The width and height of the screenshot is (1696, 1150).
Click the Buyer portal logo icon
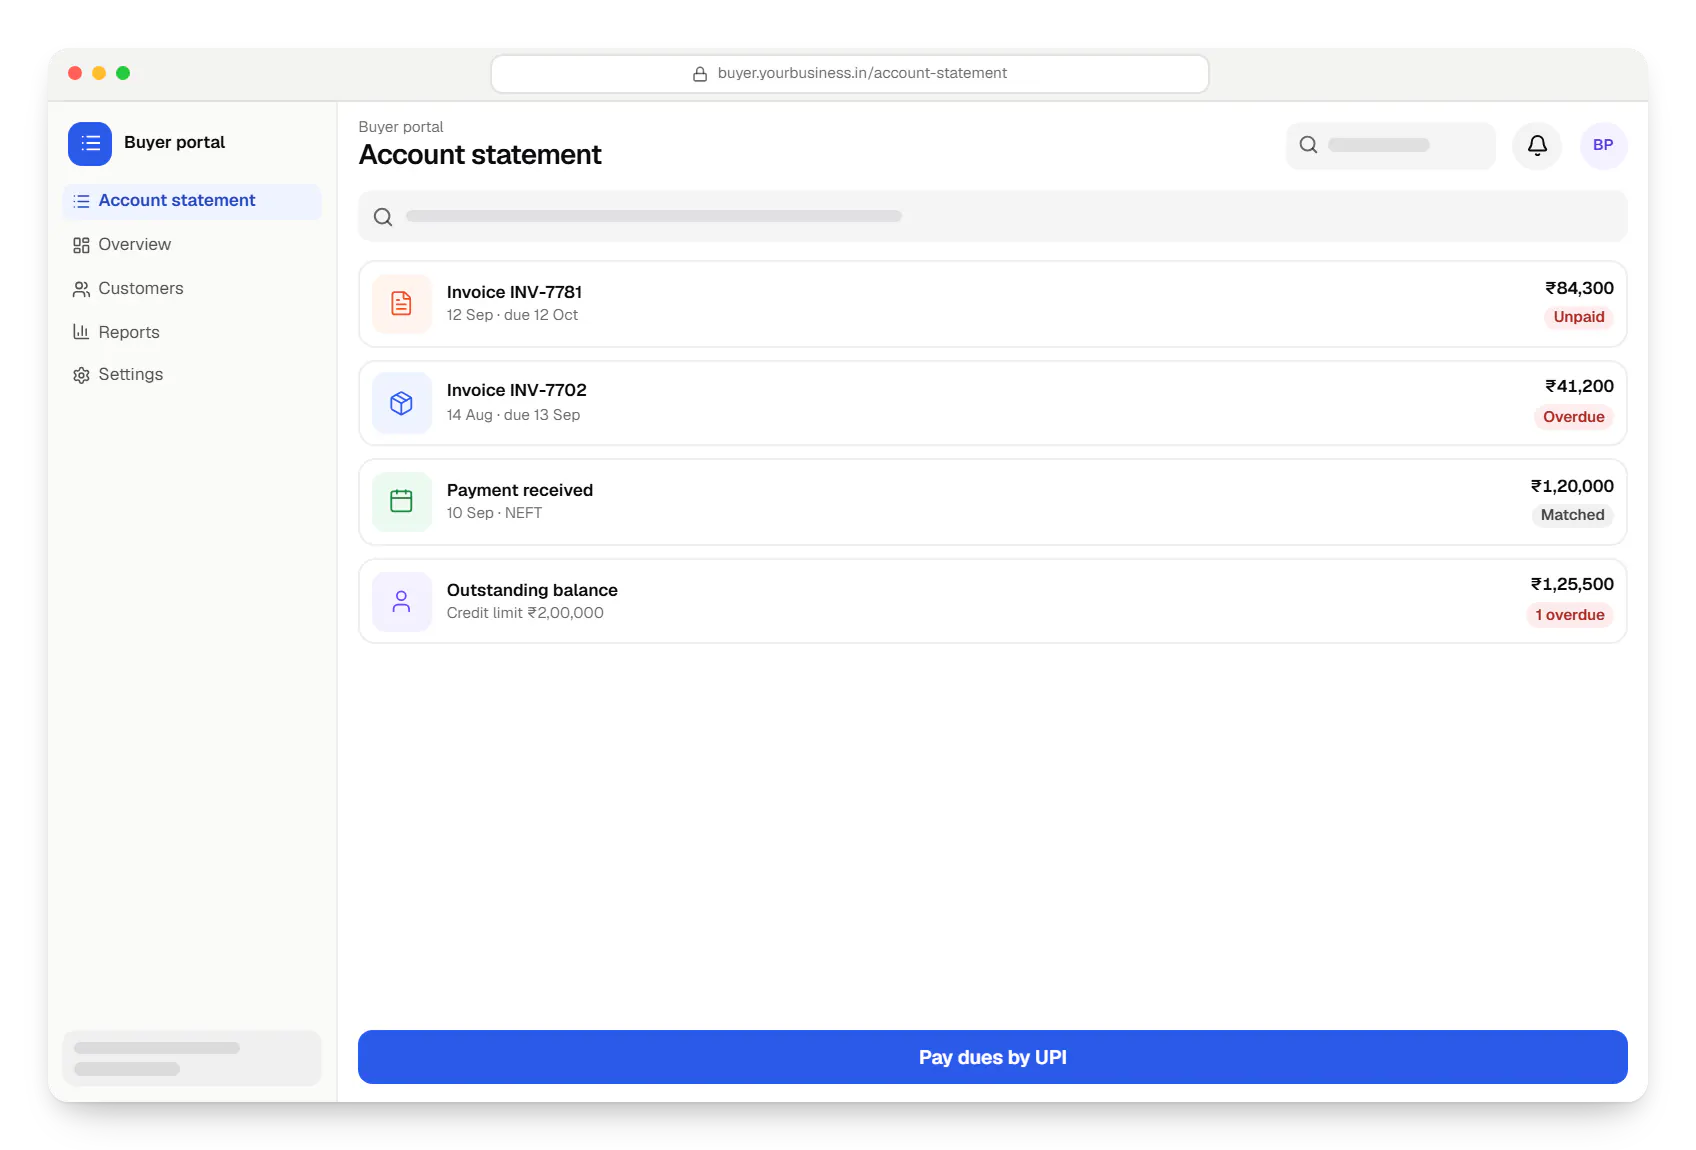click(90, 143)
